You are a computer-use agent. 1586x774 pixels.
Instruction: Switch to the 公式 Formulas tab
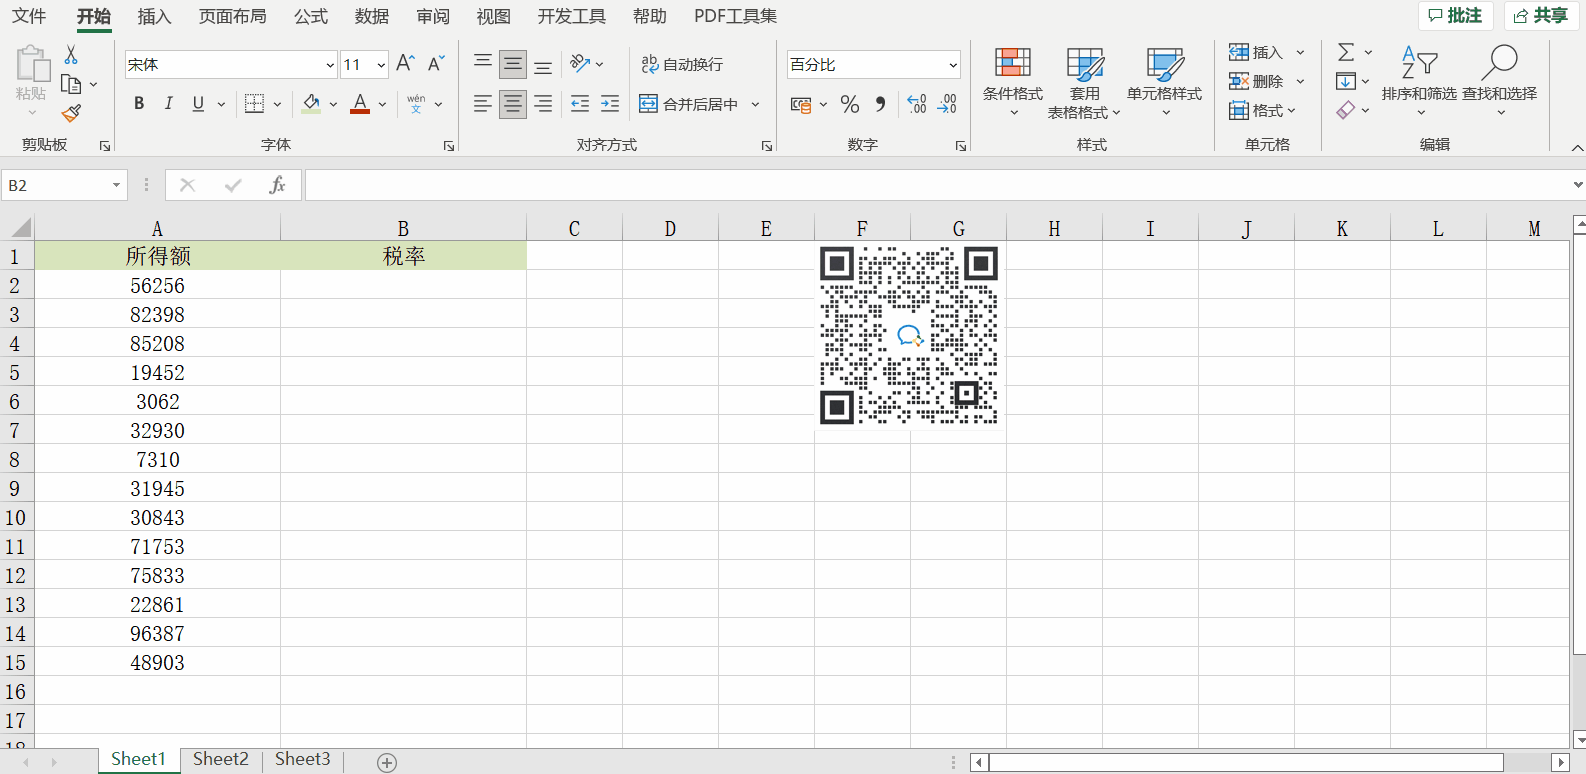click(x=311, y=16)
